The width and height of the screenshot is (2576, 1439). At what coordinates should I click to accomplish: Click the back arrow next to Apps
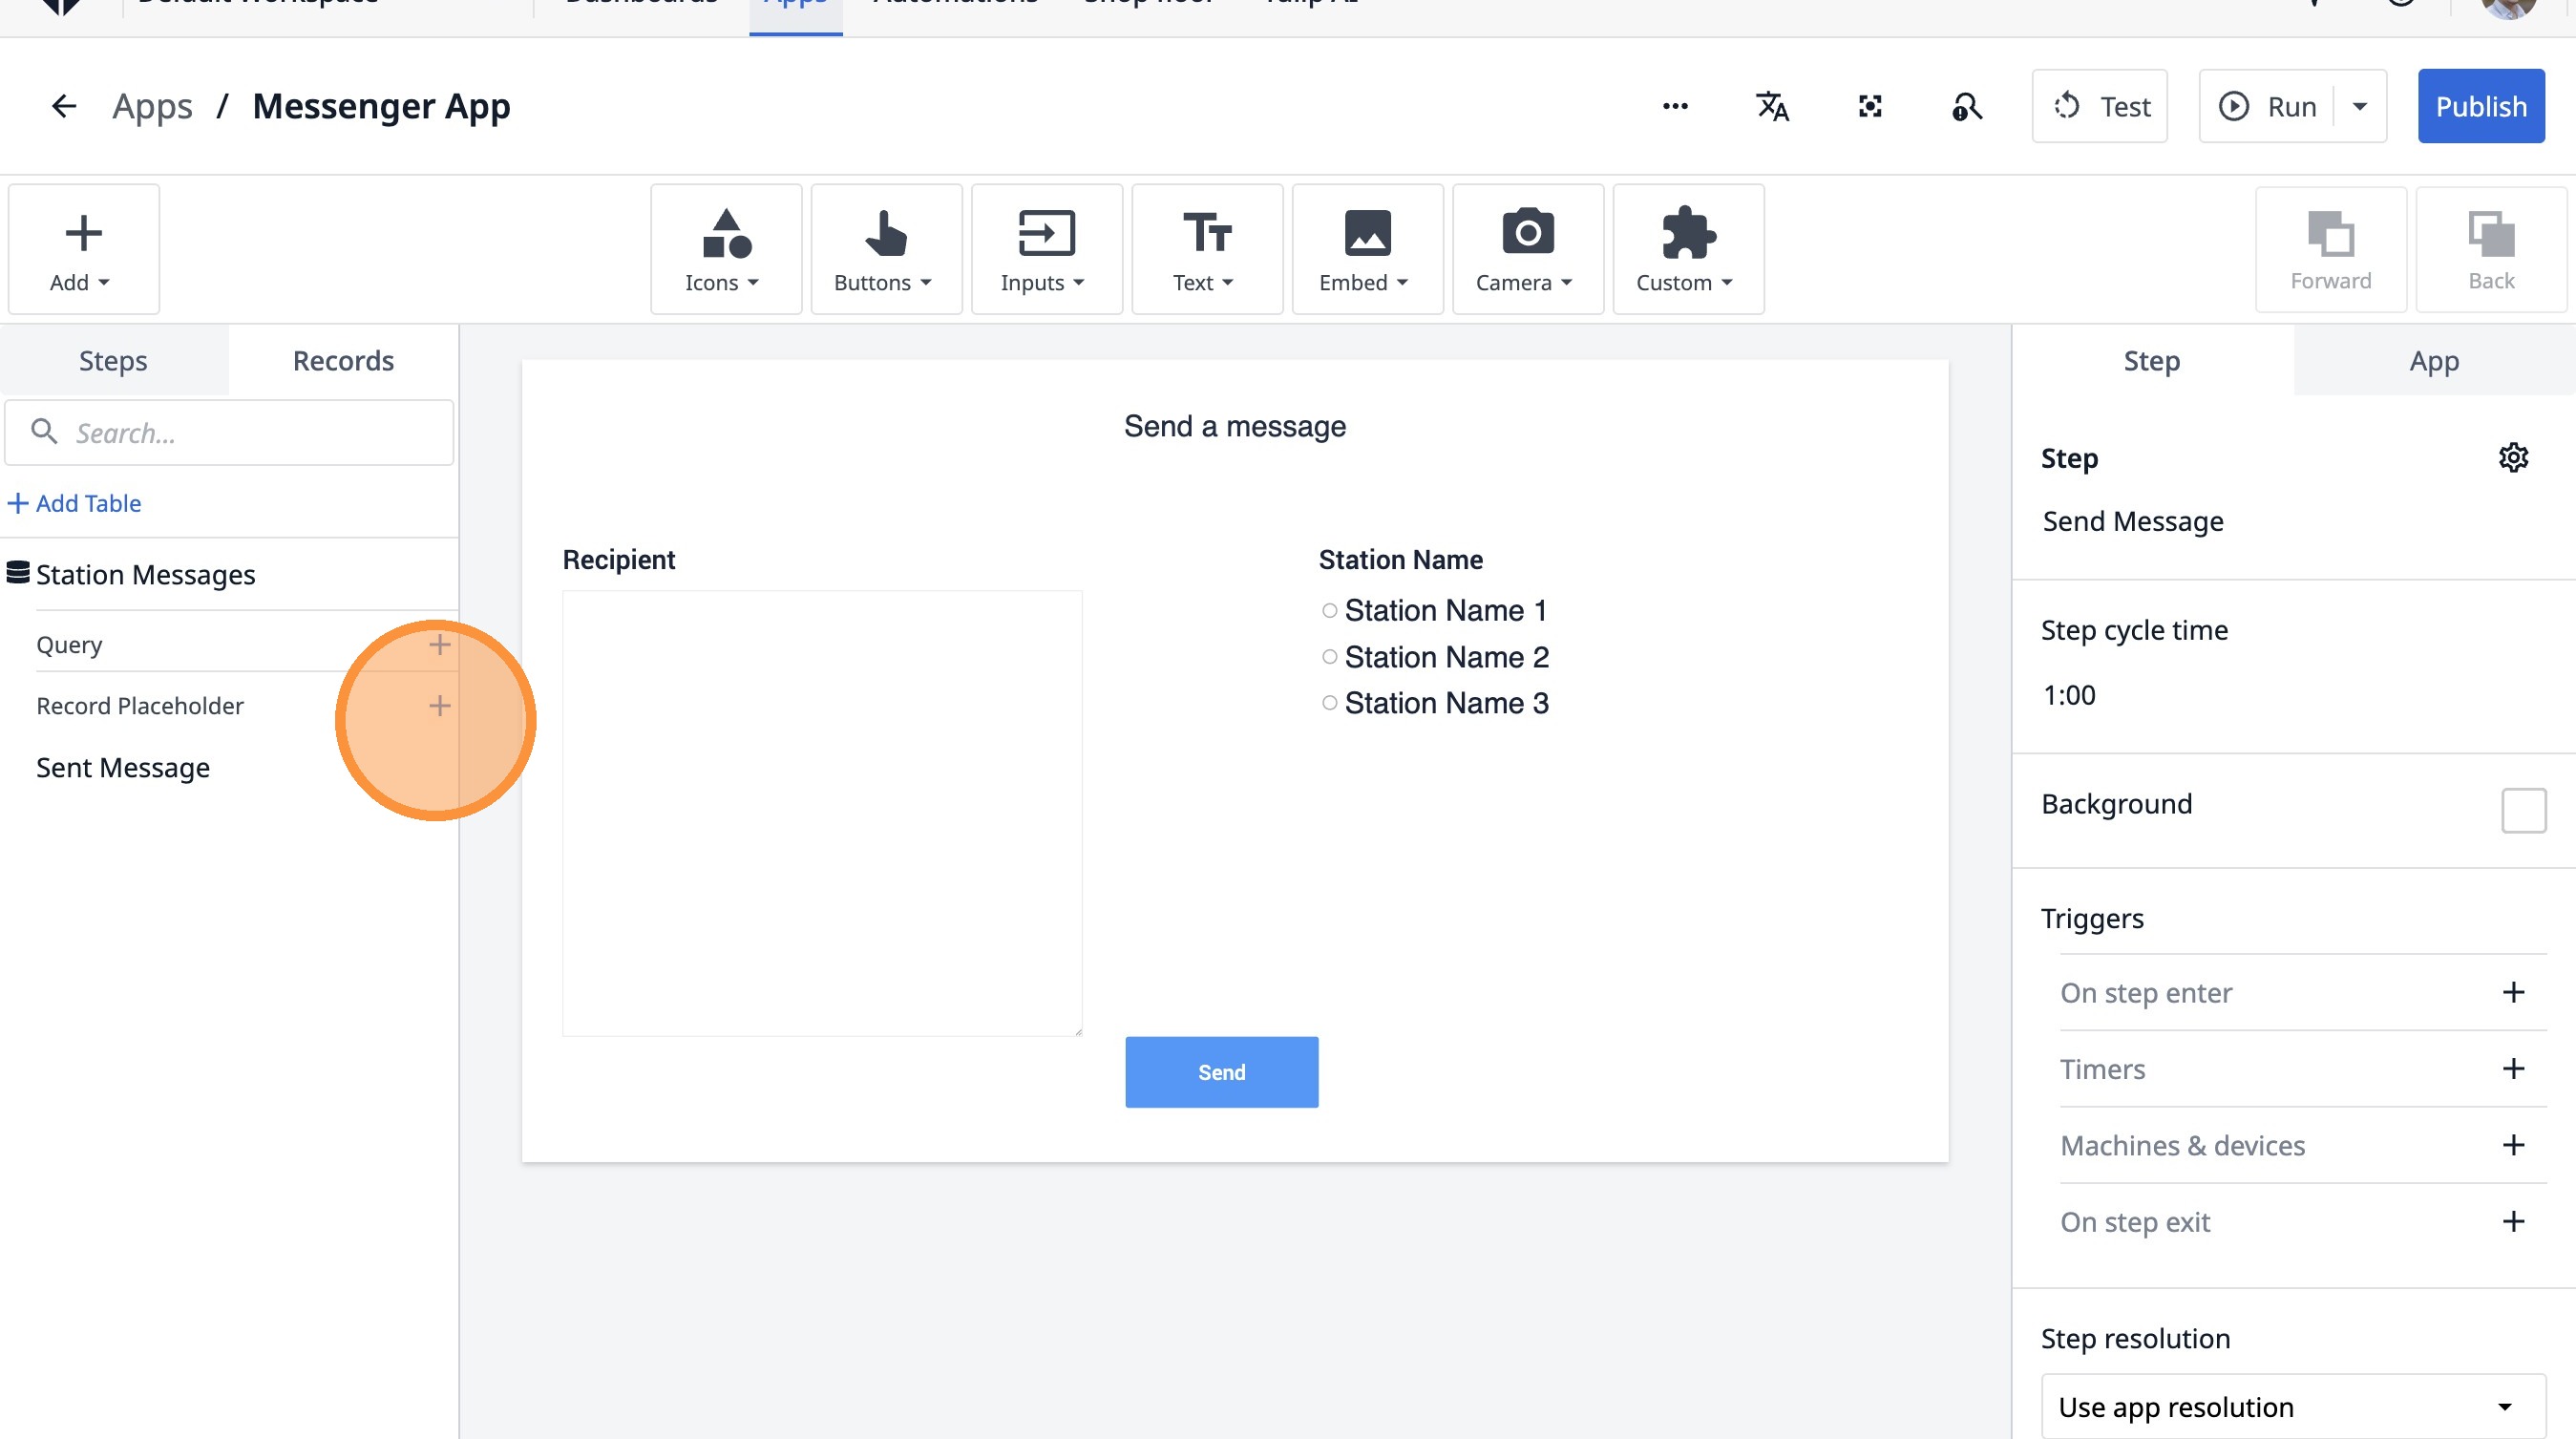click(x=64, y=106)
